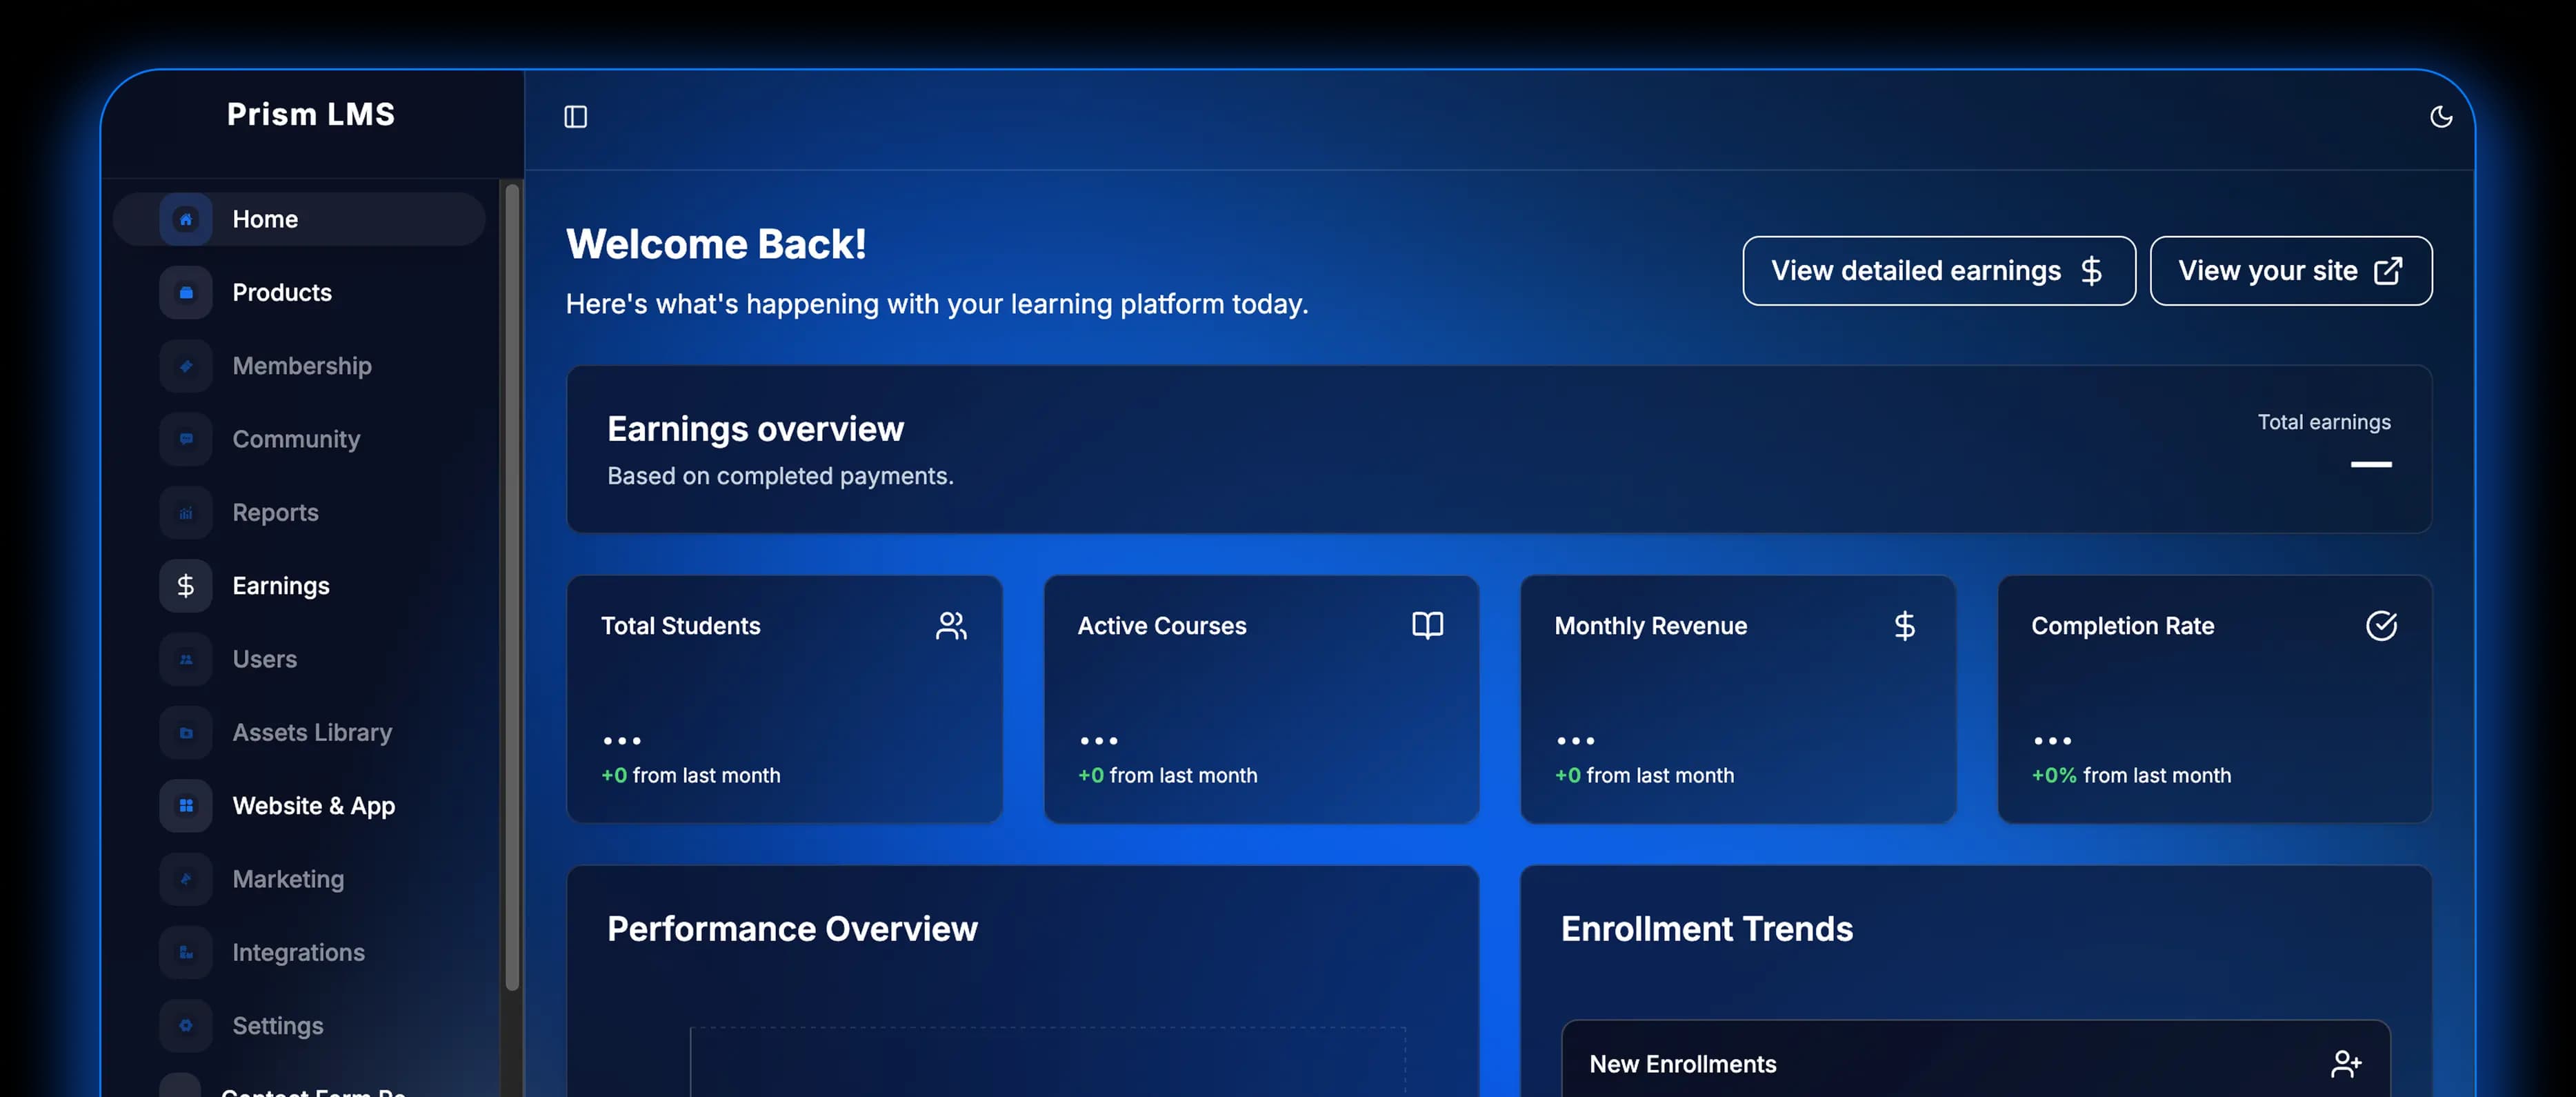Click the sidebar vertical scrollbar
Viewport: 2576px width, 1097px height.
point(512,587)
